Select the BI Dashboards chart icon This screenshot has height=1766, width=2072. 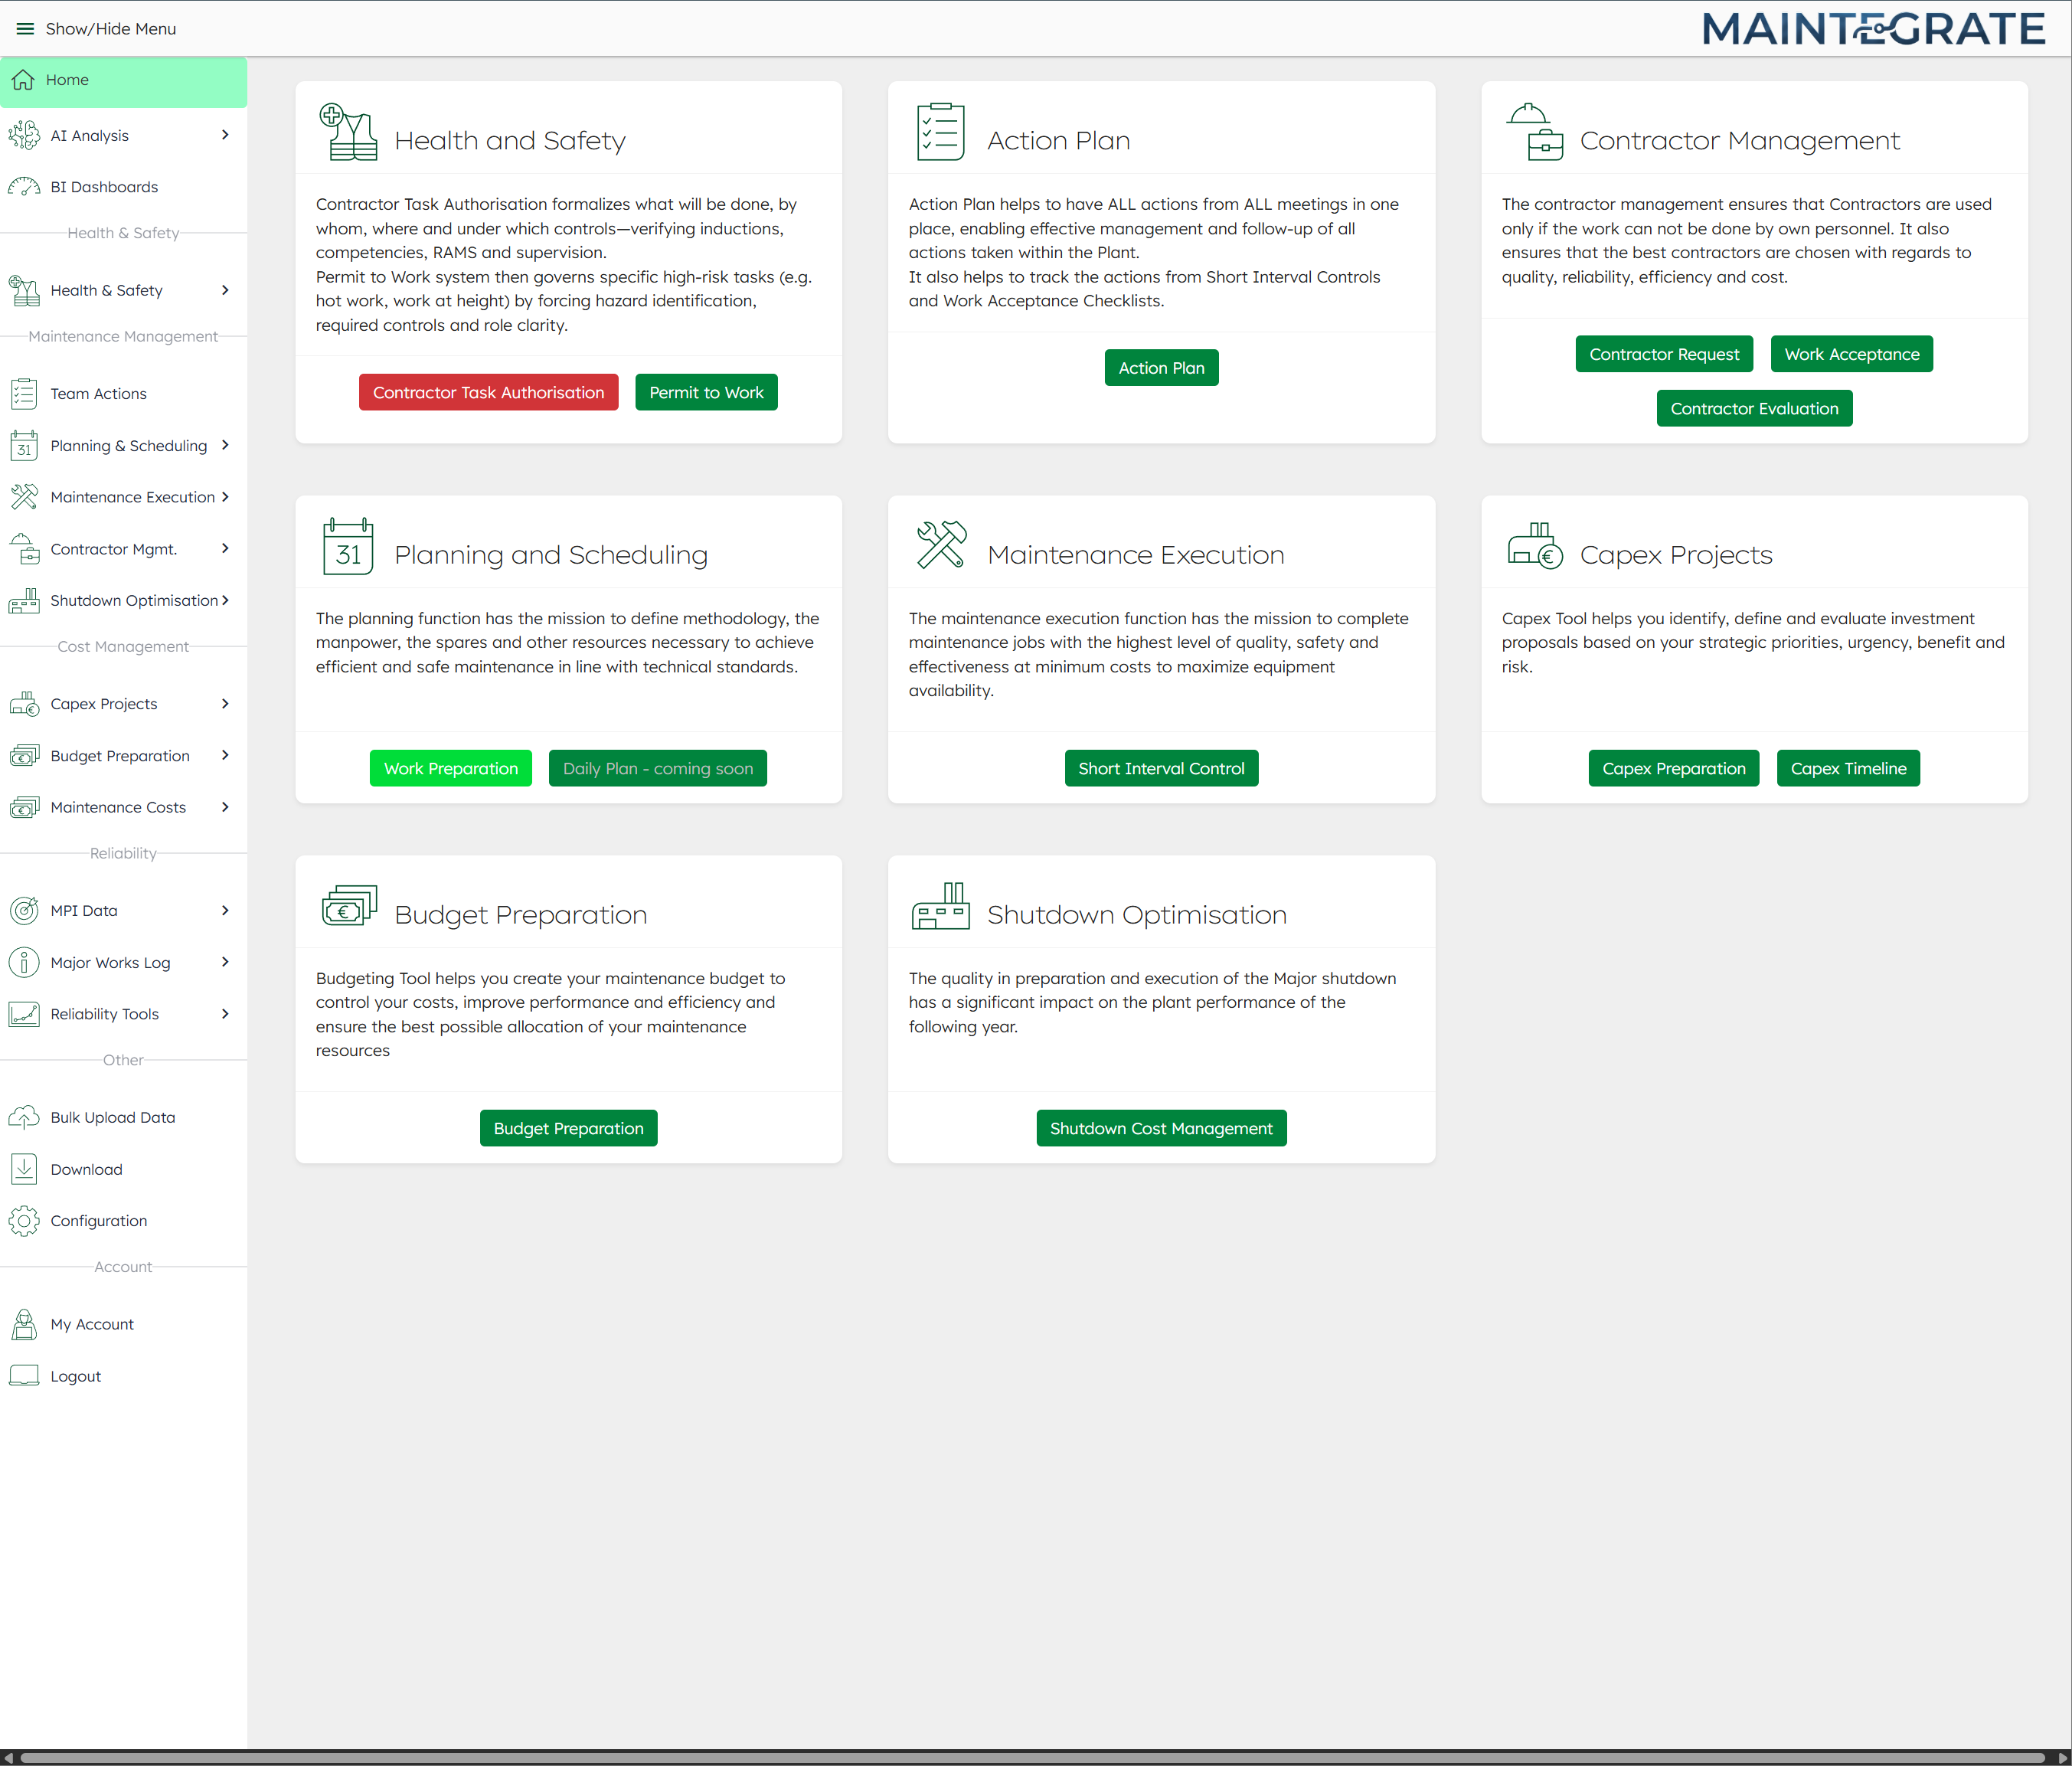coord(24,187)
